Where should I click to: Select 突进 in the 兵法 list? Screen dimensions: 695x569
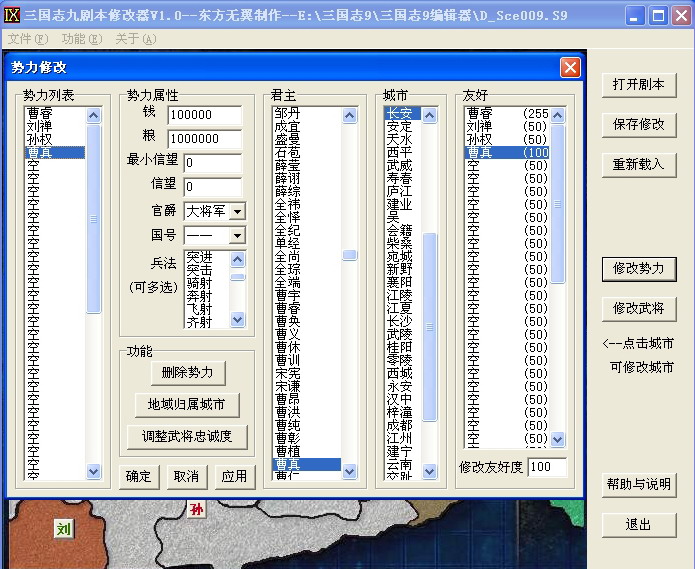tap(207, 257)
